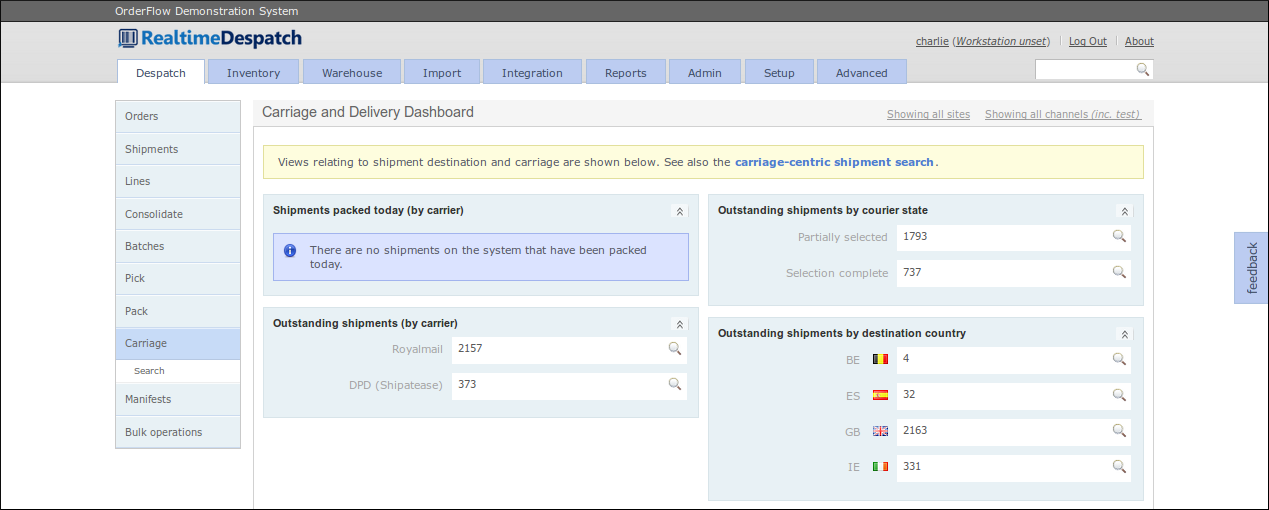
Task: Click the Workstation unset link
Action: click(1002, 41)
